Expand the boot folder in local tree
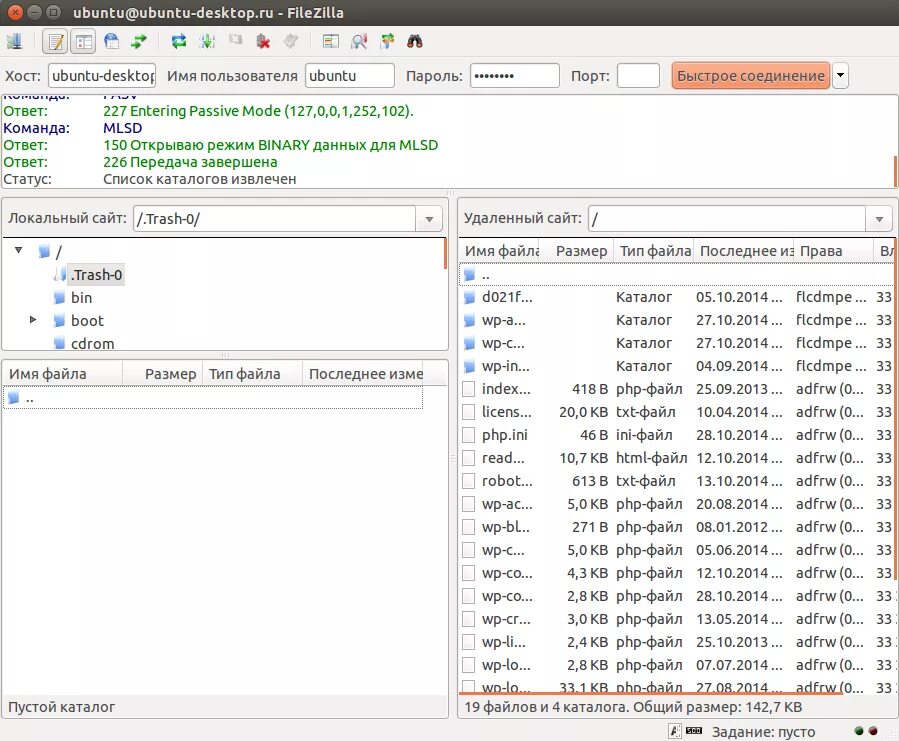Image resolution: width=899 pixels, height=741 pixels. point(33,319)
